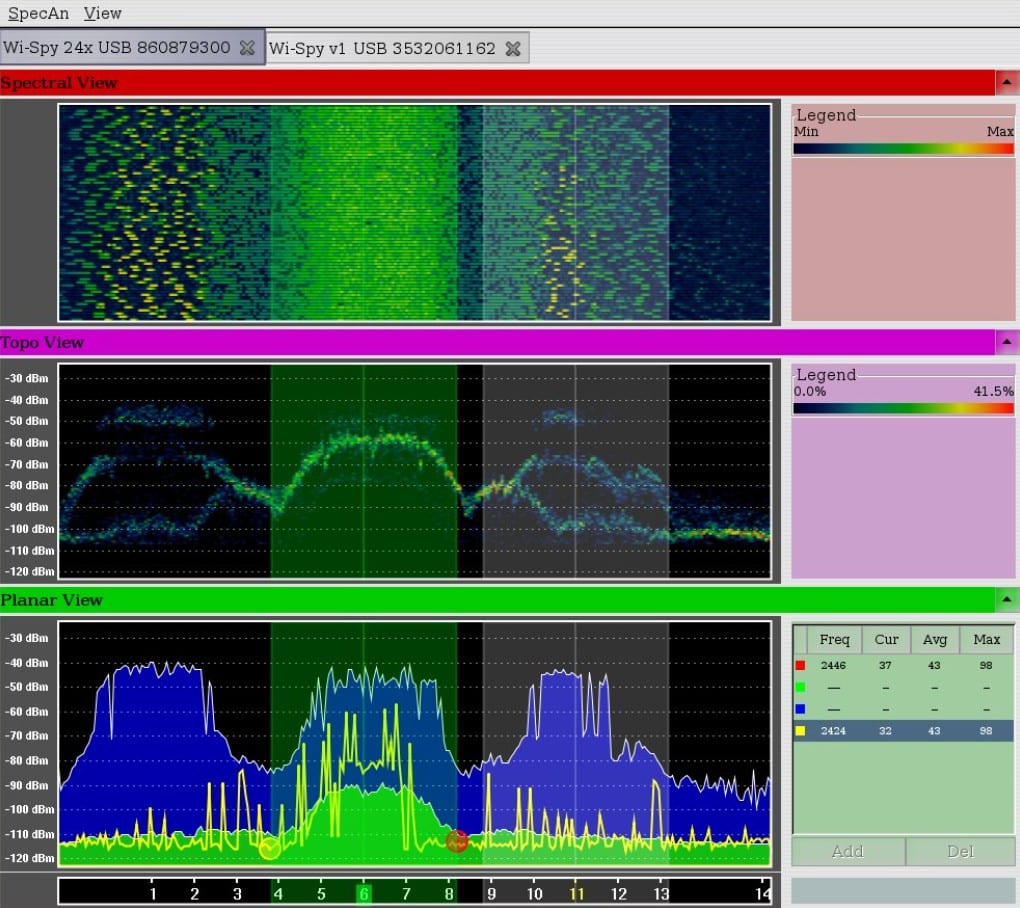Image resolution: width=1020 pixels, height=908 pixels.
Task: Collapse the Topo View panel
Action: [1007, 342]
